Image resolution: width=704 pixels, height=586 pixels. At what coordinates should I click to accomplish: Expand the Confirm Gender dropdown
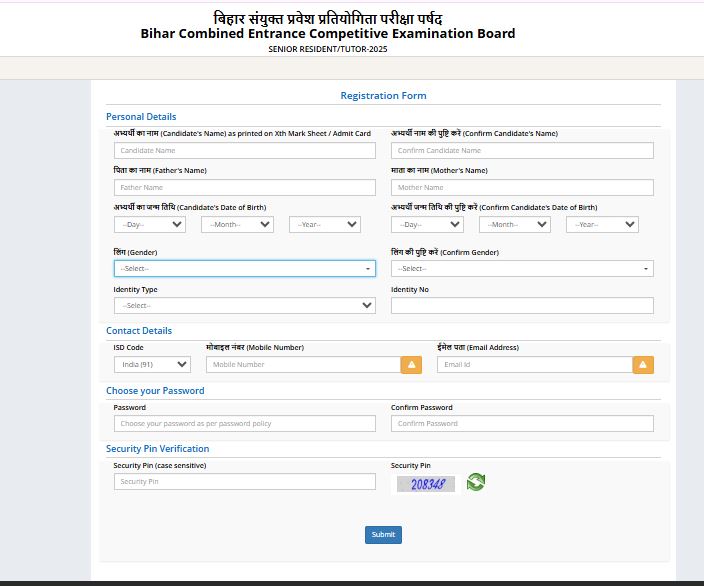click(x=522, y=269)
